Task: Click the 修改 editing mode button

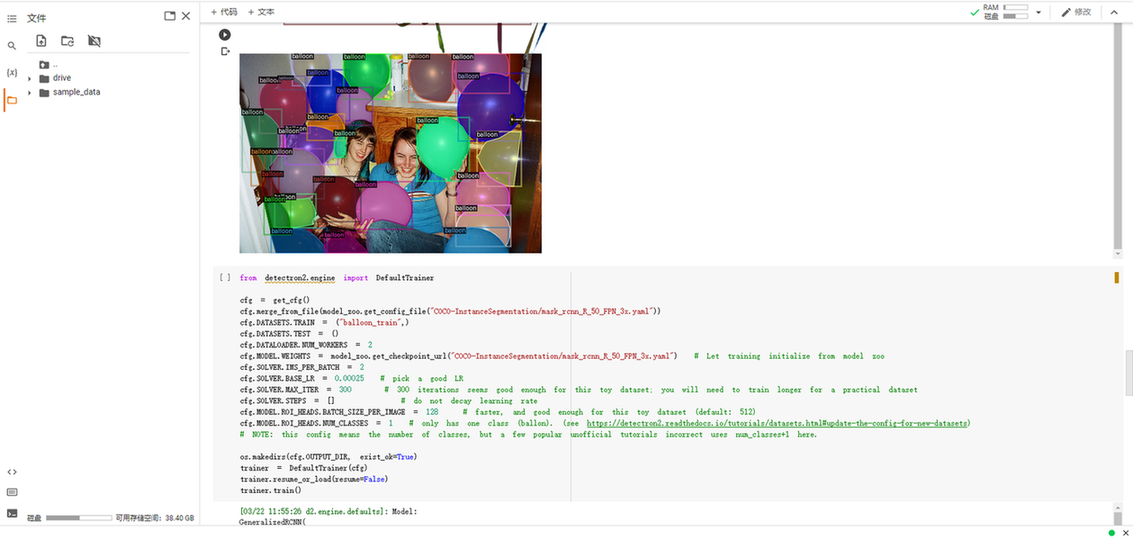Action: pyautogui.click(x=1077, y=12)
